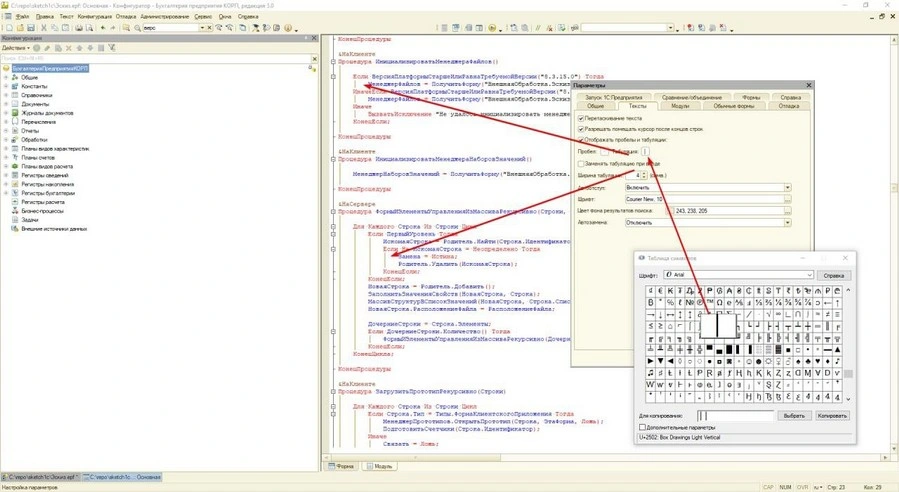The image size is (899, 492).
Task: Click the Выбрать button
Action: (793, 415)
